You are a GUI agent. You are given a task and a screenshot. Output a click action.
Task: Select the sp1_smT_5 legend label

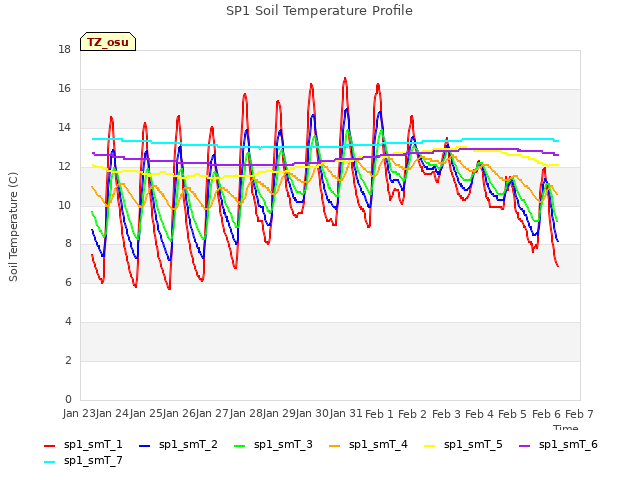point(473,444)
